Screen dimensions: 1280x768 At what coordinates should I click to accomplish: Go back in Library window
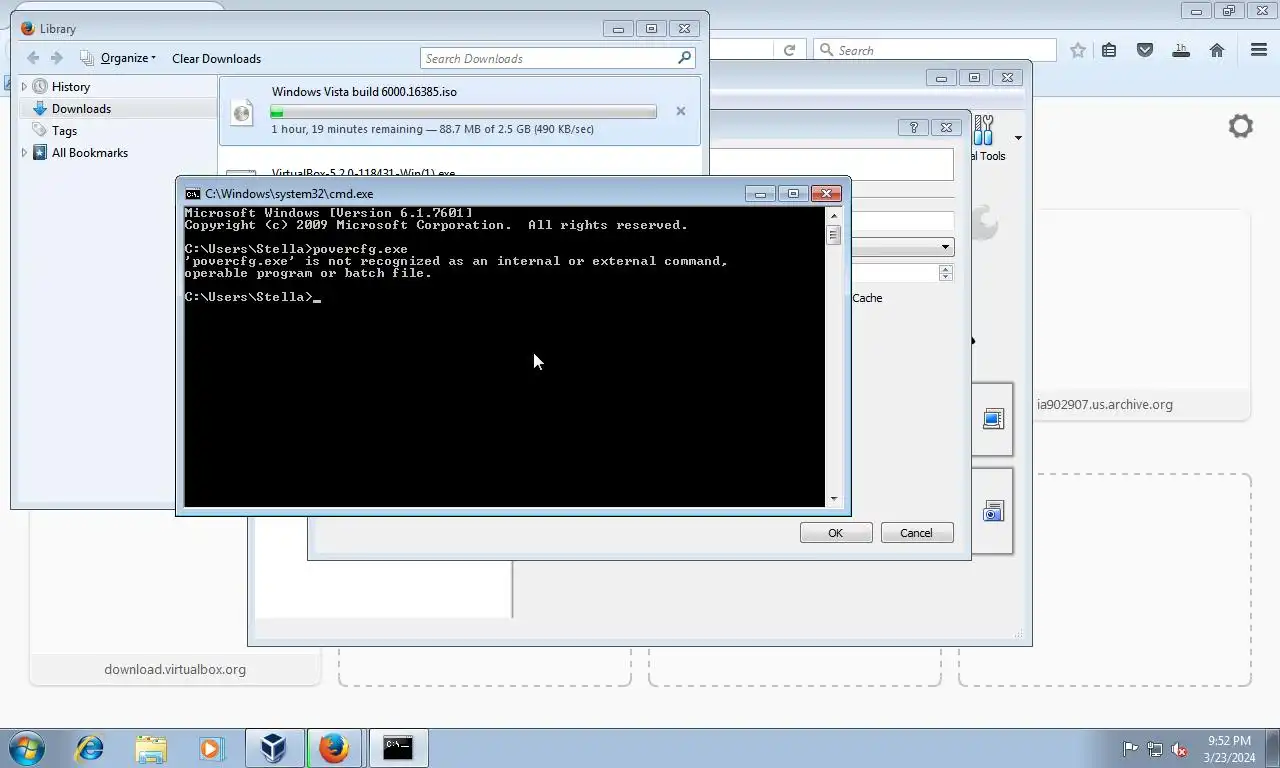coord(33,58)
